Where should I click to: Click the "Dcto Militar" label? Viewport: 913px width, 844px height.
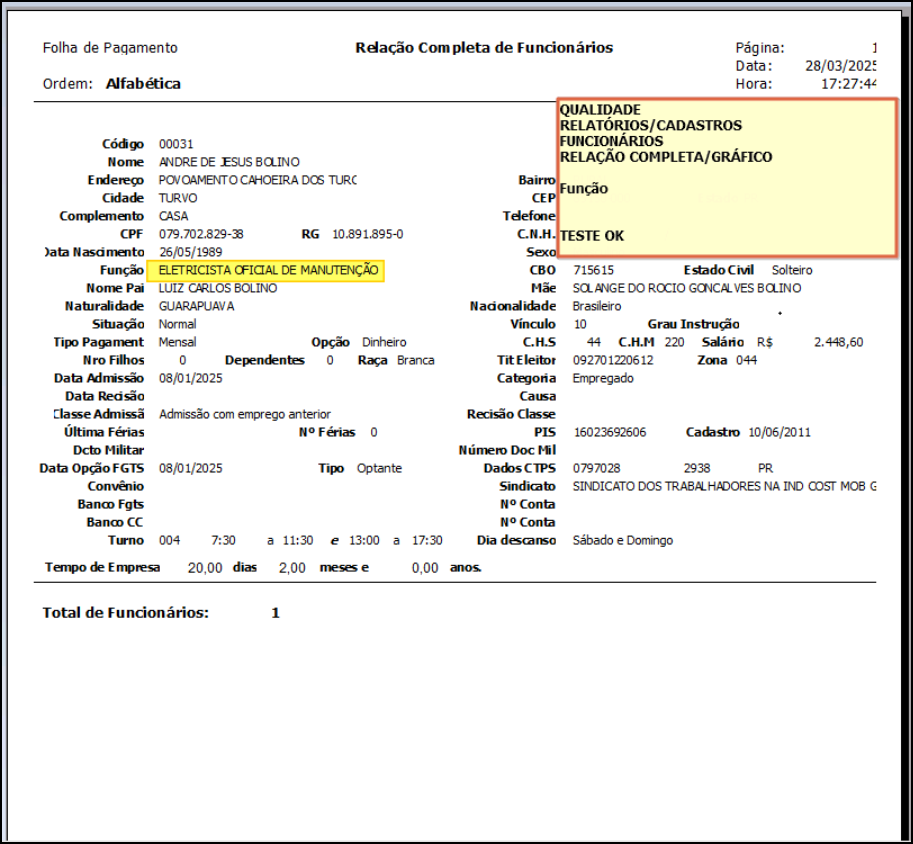tap(108, 450)
